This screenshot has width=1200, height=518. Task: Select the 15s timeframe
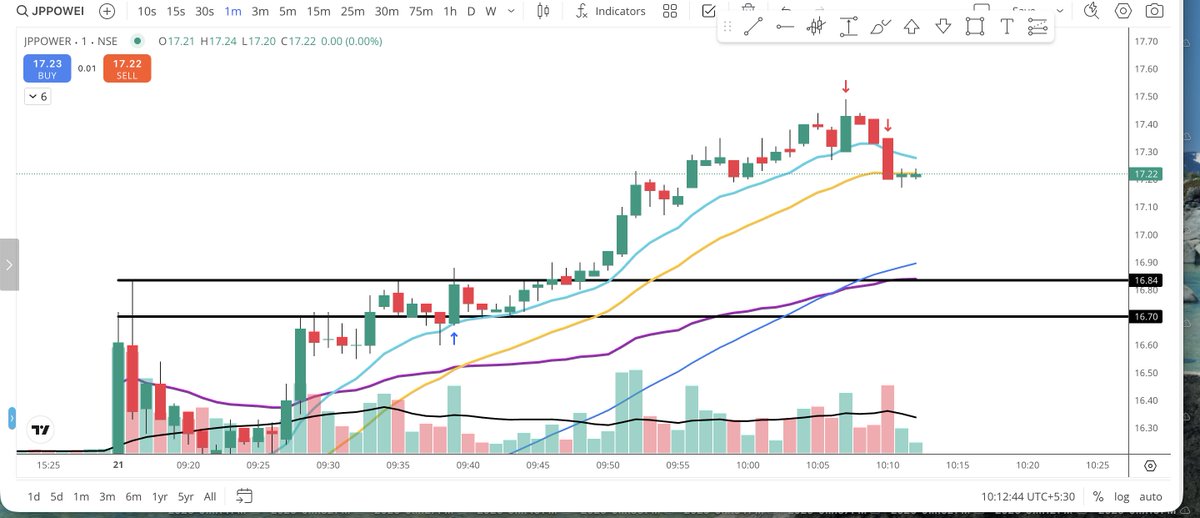coord(176,11)
